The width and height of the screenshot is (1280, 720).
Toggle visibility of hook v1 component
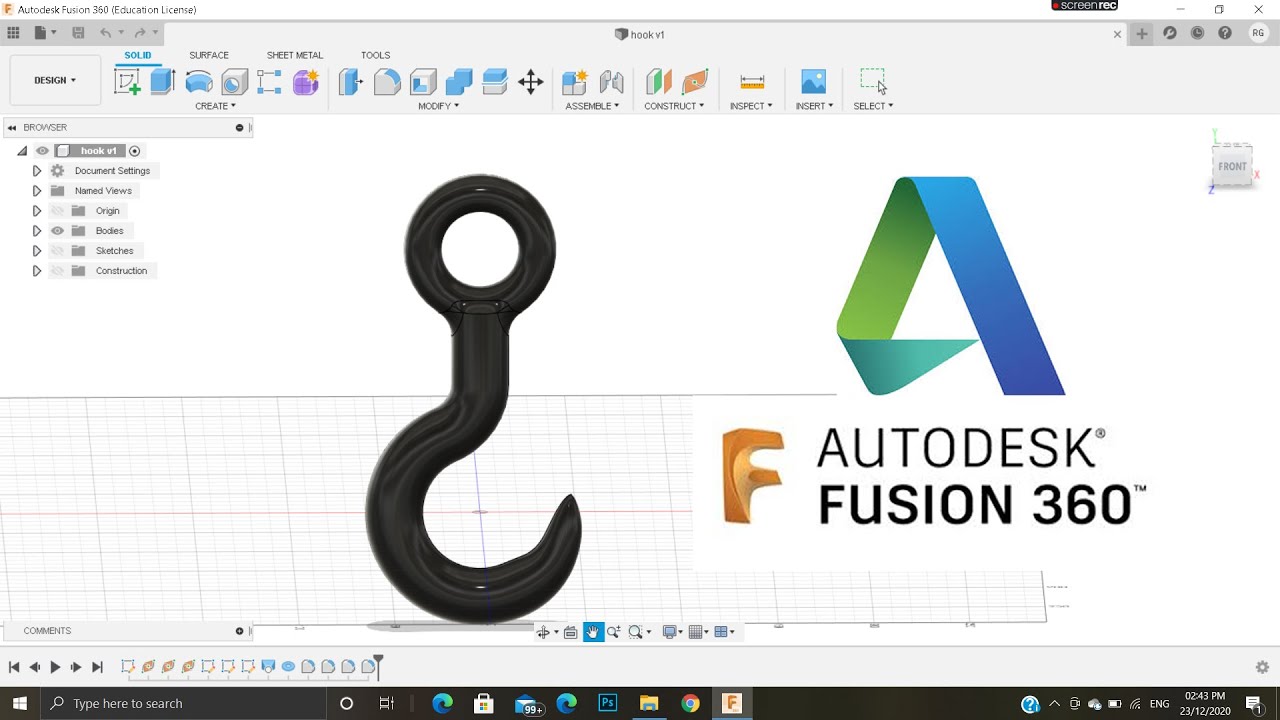click(42, 151)
